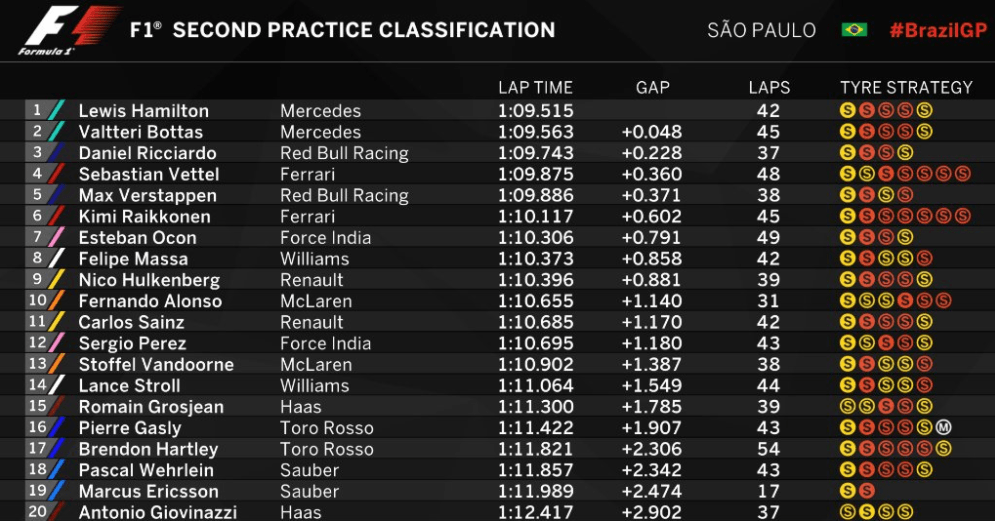Click the first tyre icon in Lewis Hamilton's row

[847, 110]
